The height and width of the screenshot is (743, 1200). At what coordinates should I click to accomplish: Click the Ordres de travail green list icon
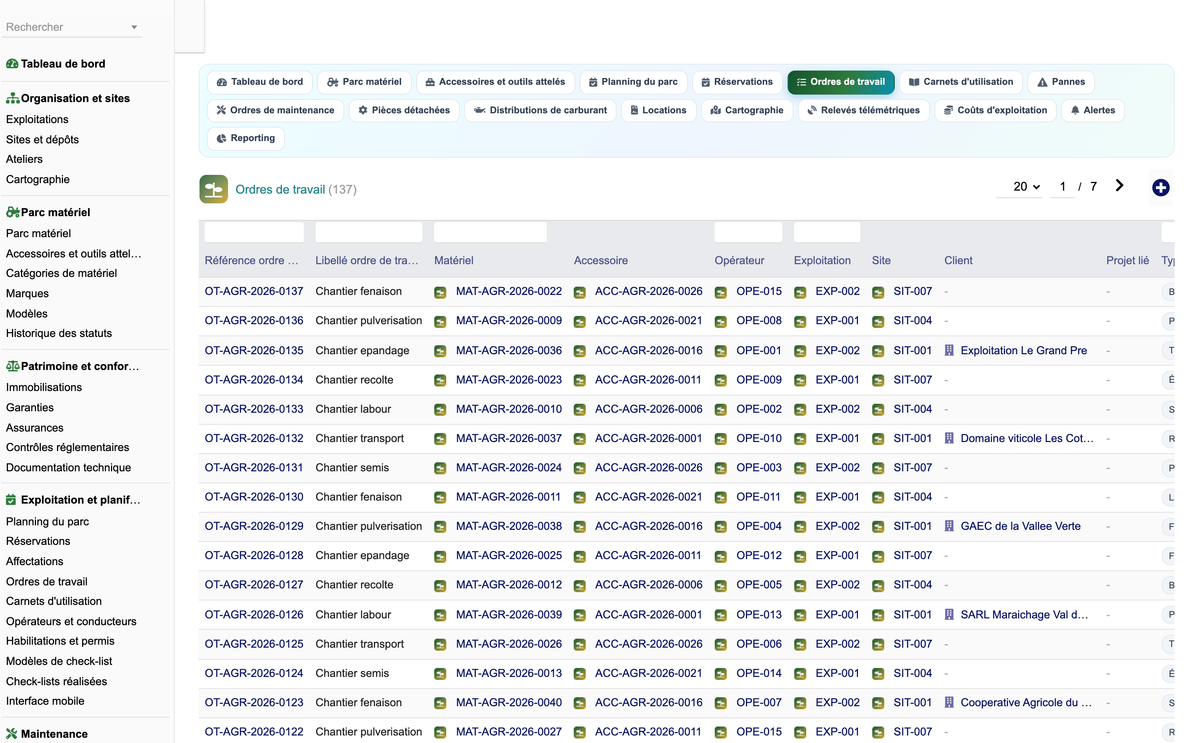[213, 189]
